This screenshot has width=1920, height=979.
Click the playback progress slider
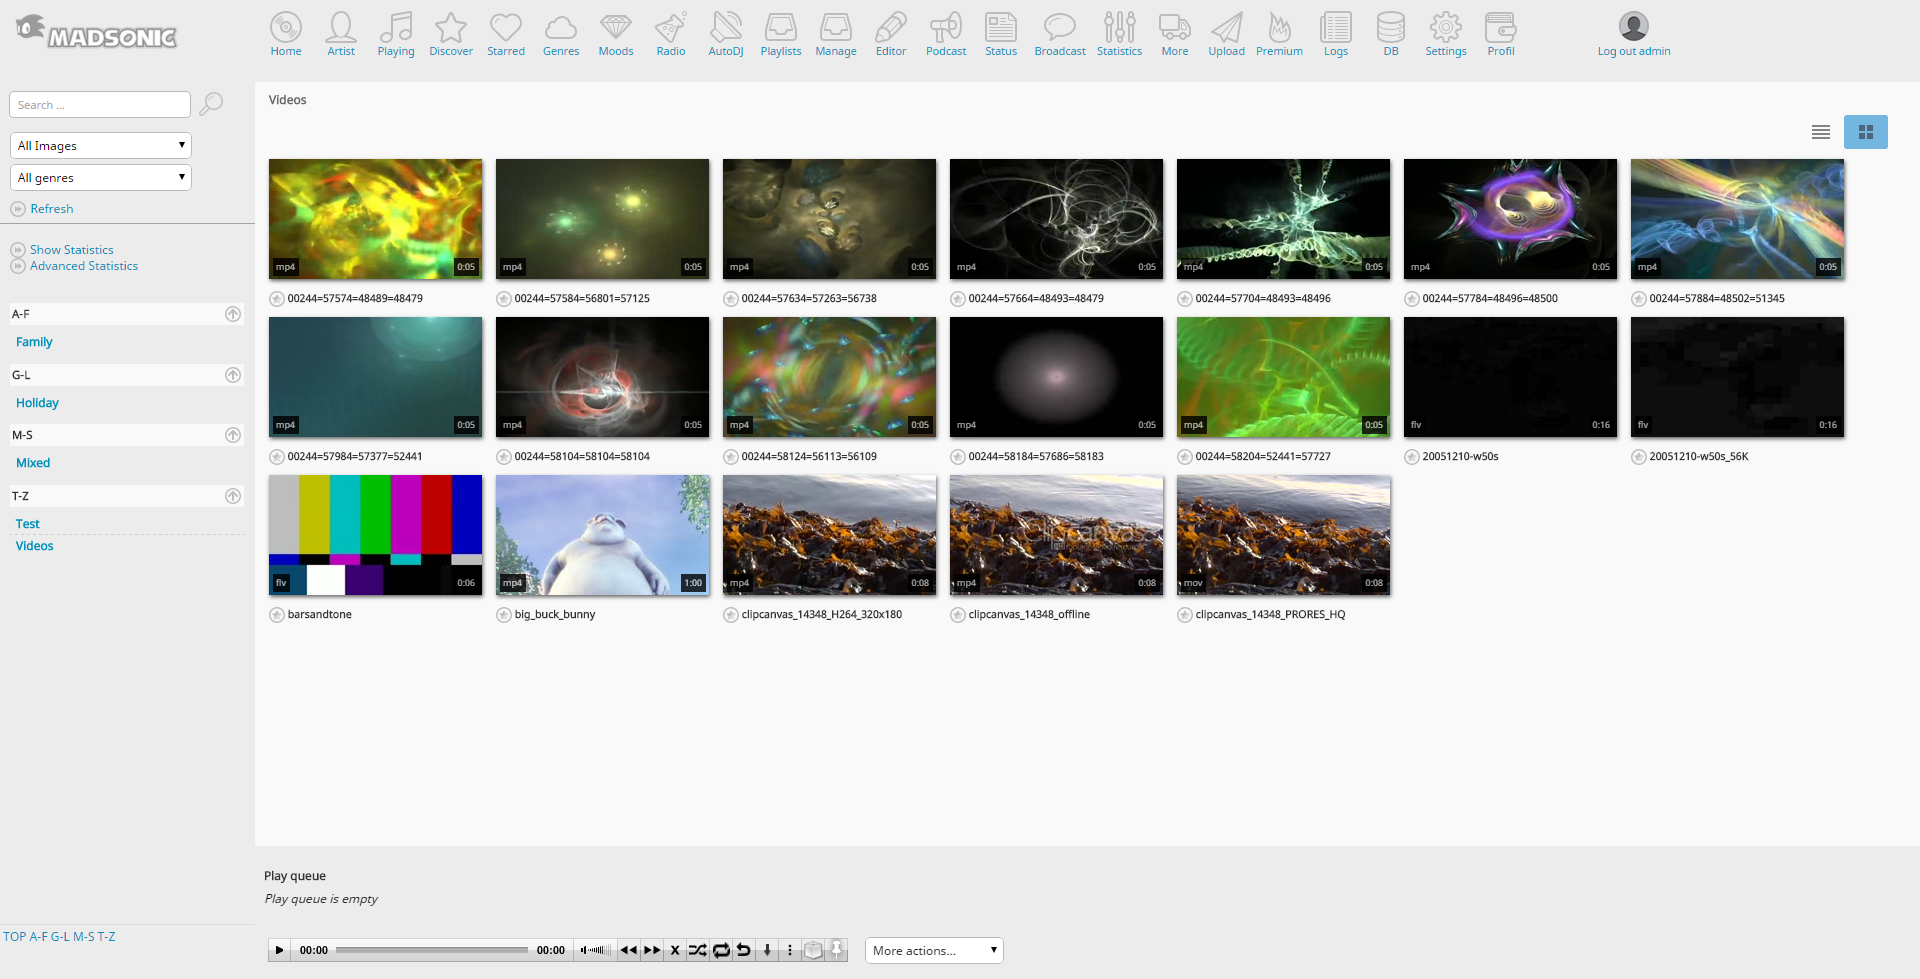pos(431,950)
